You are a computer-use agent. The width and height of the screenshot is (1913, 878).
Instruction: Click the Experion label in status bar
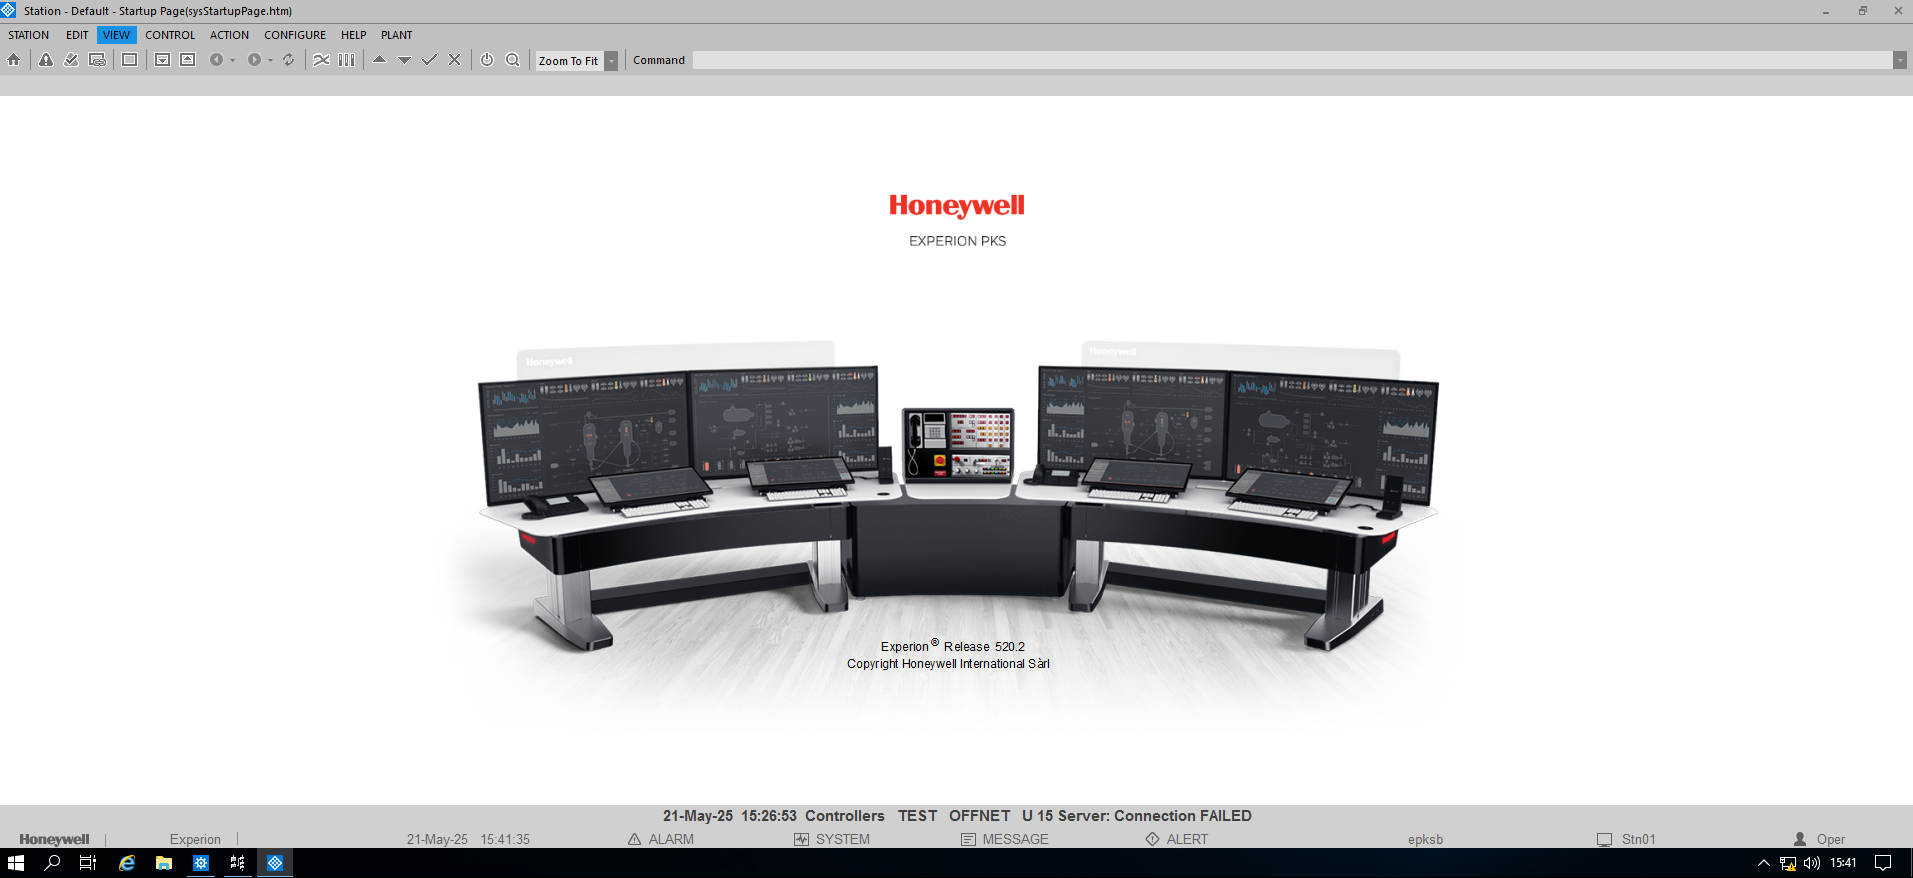[195, 839]
